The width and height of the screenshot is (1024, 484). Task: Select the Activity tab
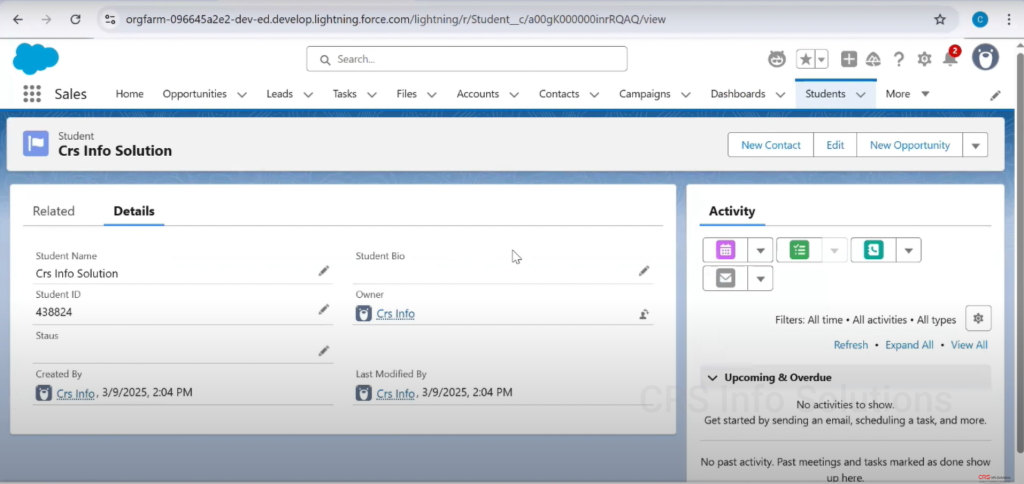732,211
